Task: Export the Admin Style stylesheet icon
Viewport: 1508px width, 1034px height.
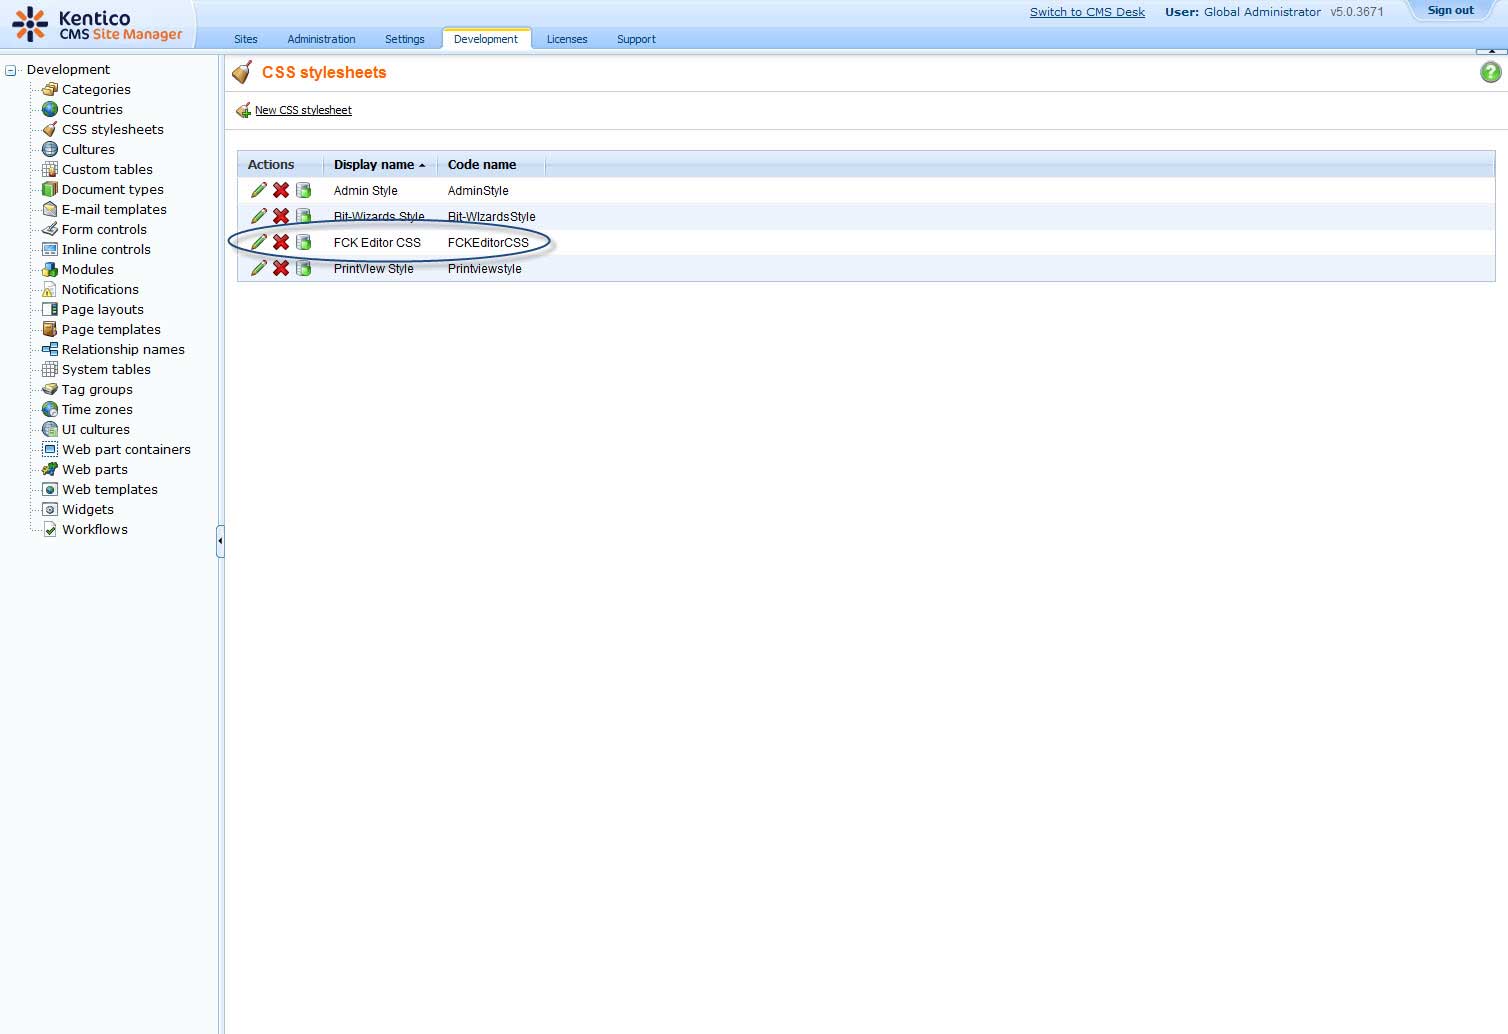Action: coord(303,190)
